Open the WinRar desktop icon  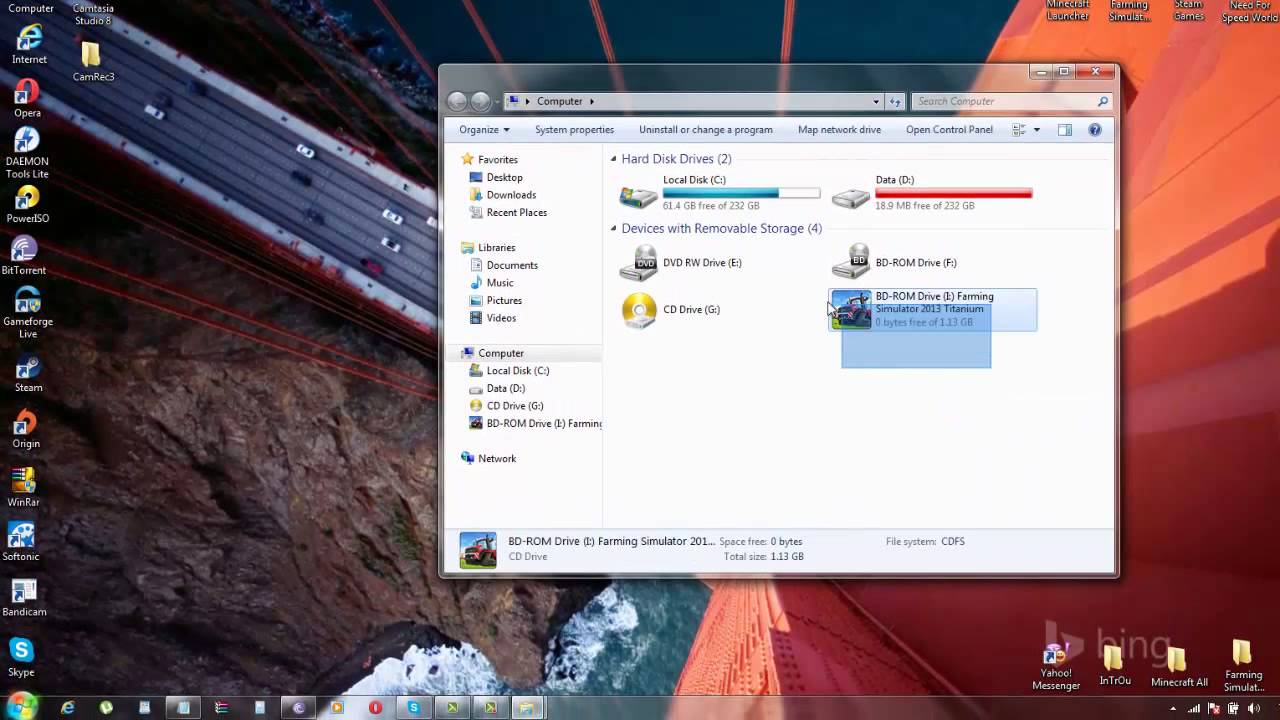pos(23,487)
